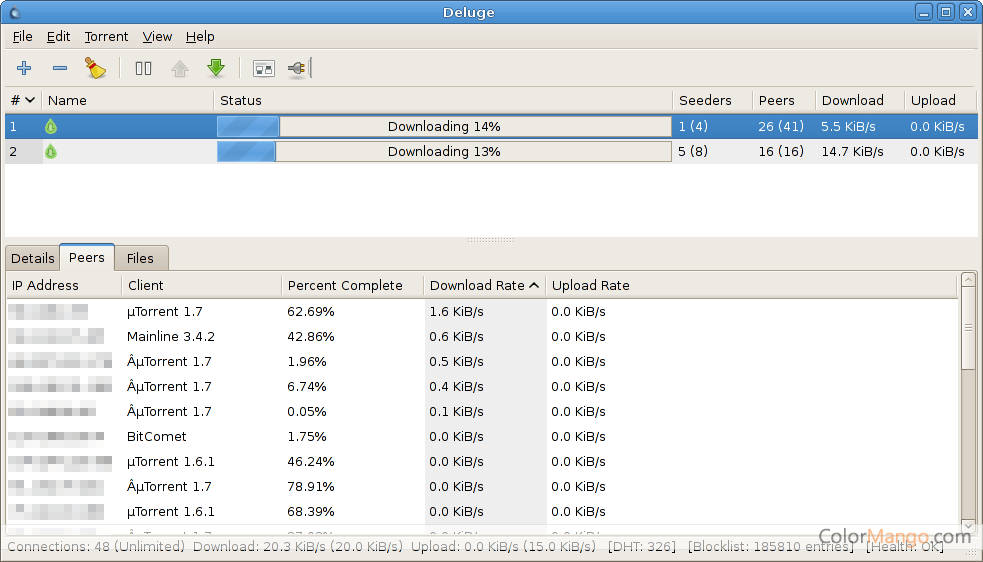Open the Torrent menu
The height and width of the screenshot is (562, 983).
coord(106,36)
